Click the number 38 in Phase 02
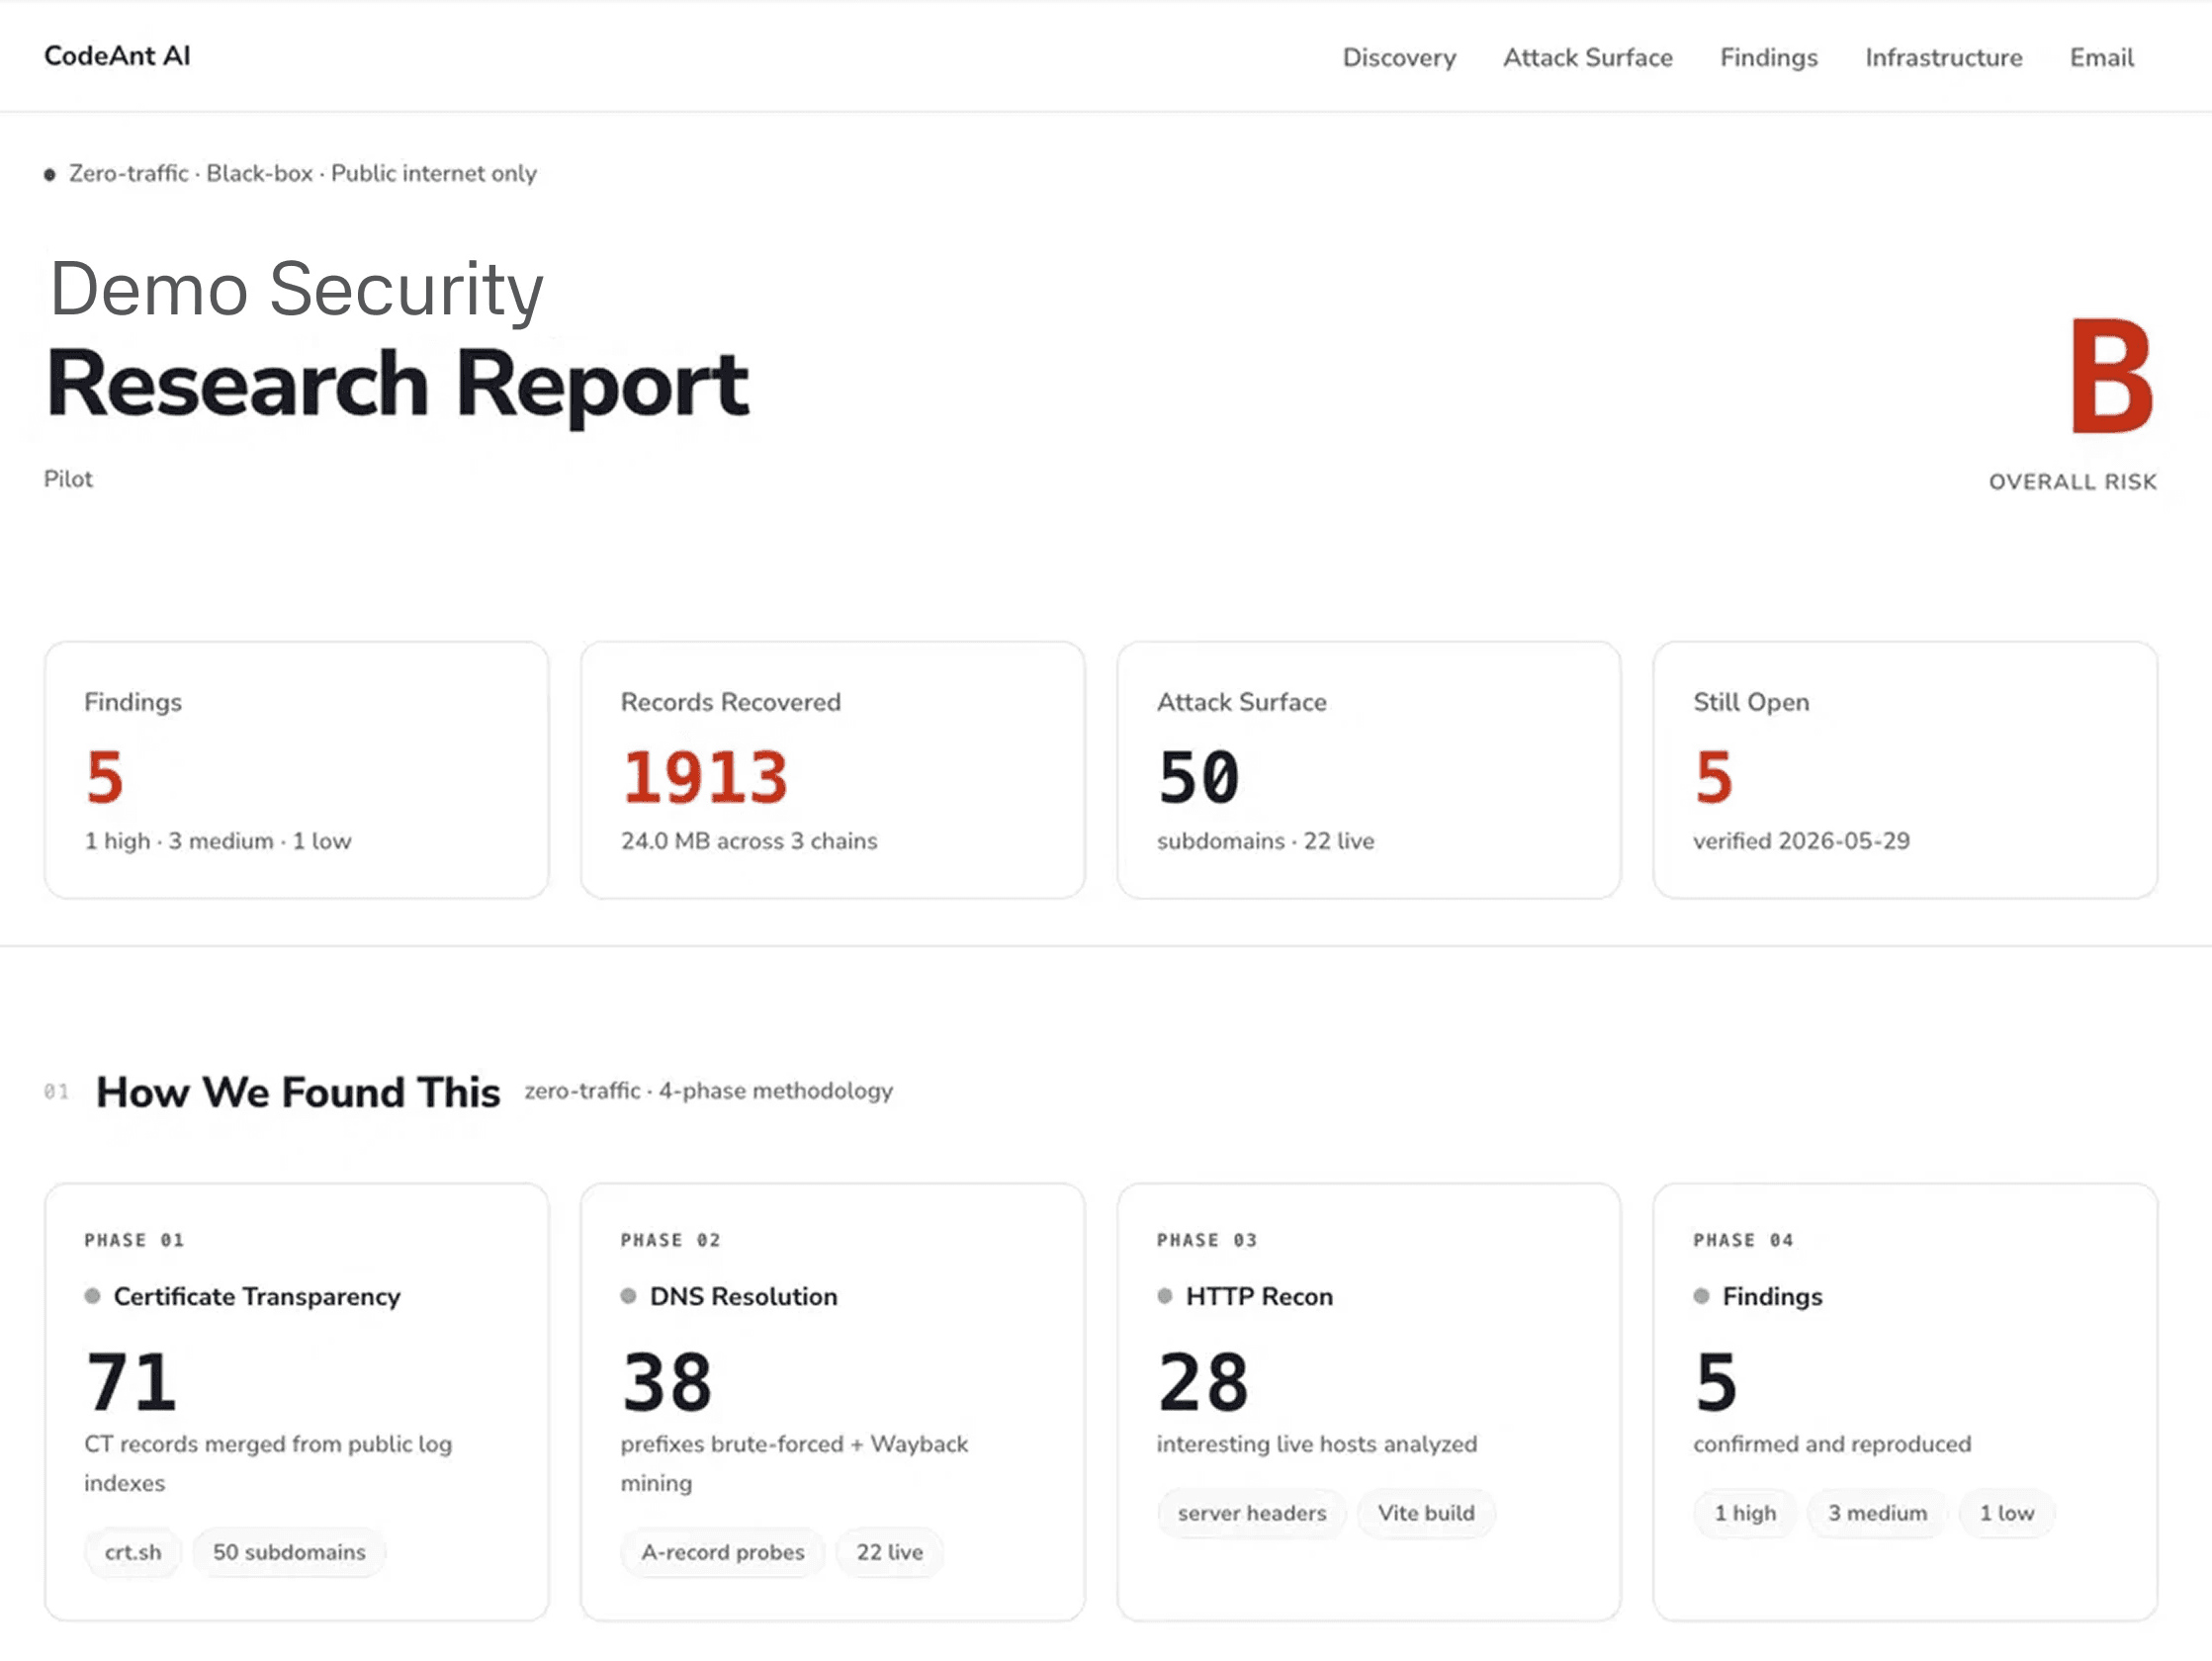 tap(667, 1382)
